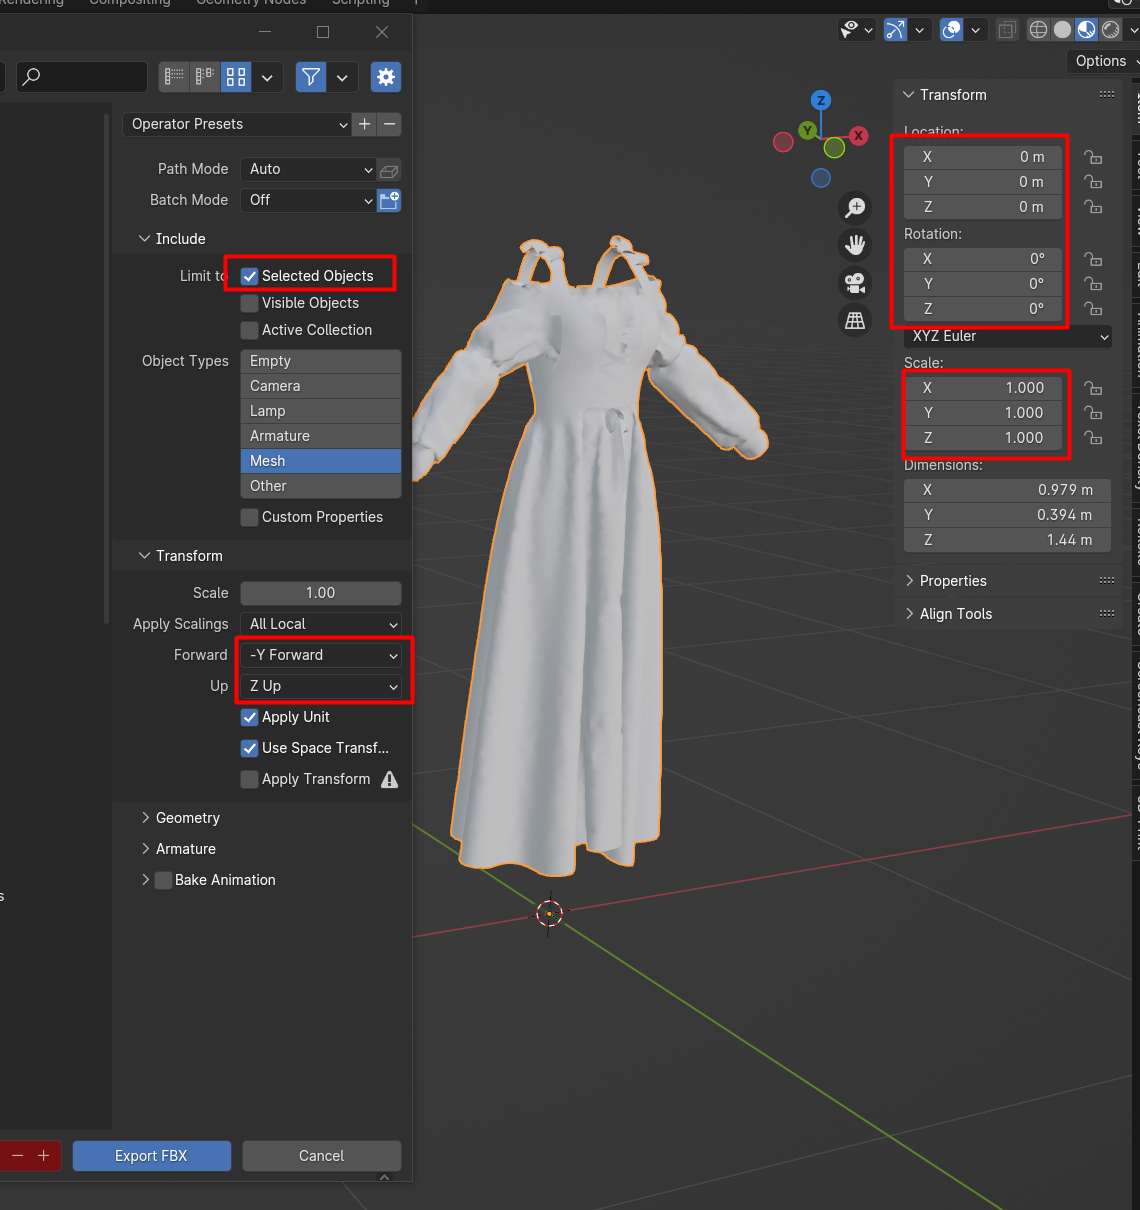Viewport: 1140px width, 1210px height.
Task: Click the pan view hand icon
Action: 855,245
